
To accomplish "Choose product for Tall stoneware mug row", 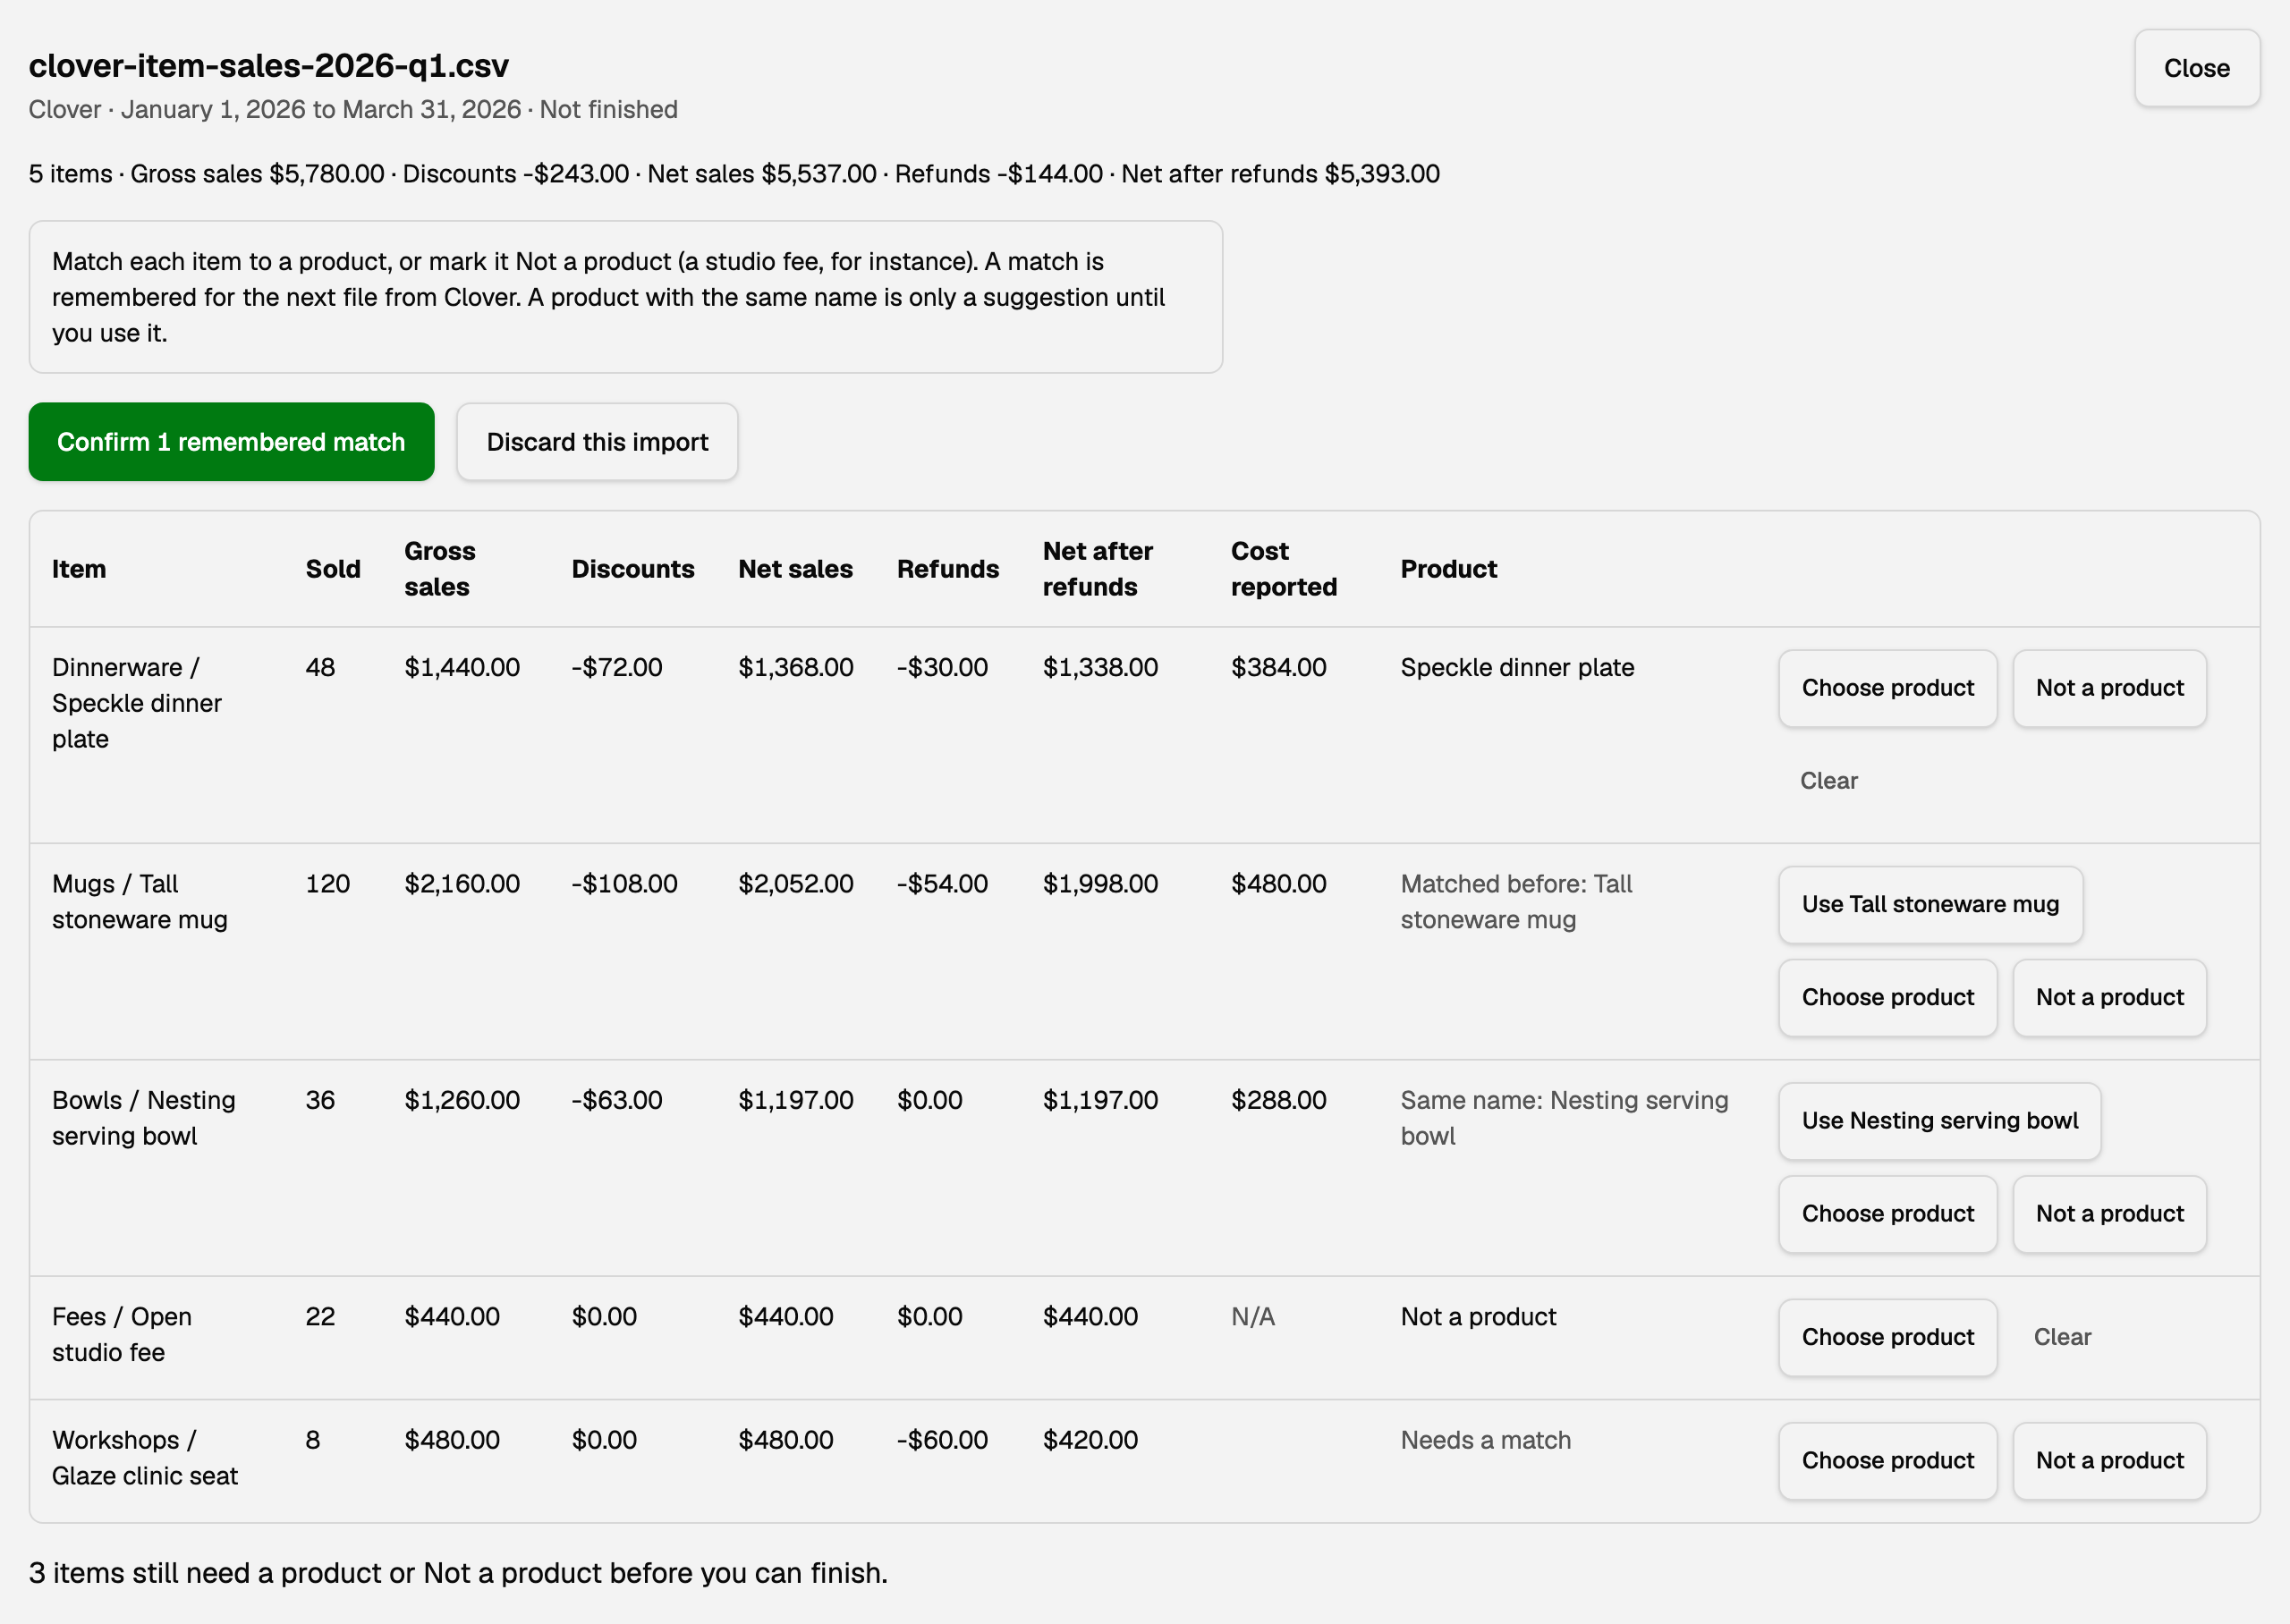I will [1887, 998].
